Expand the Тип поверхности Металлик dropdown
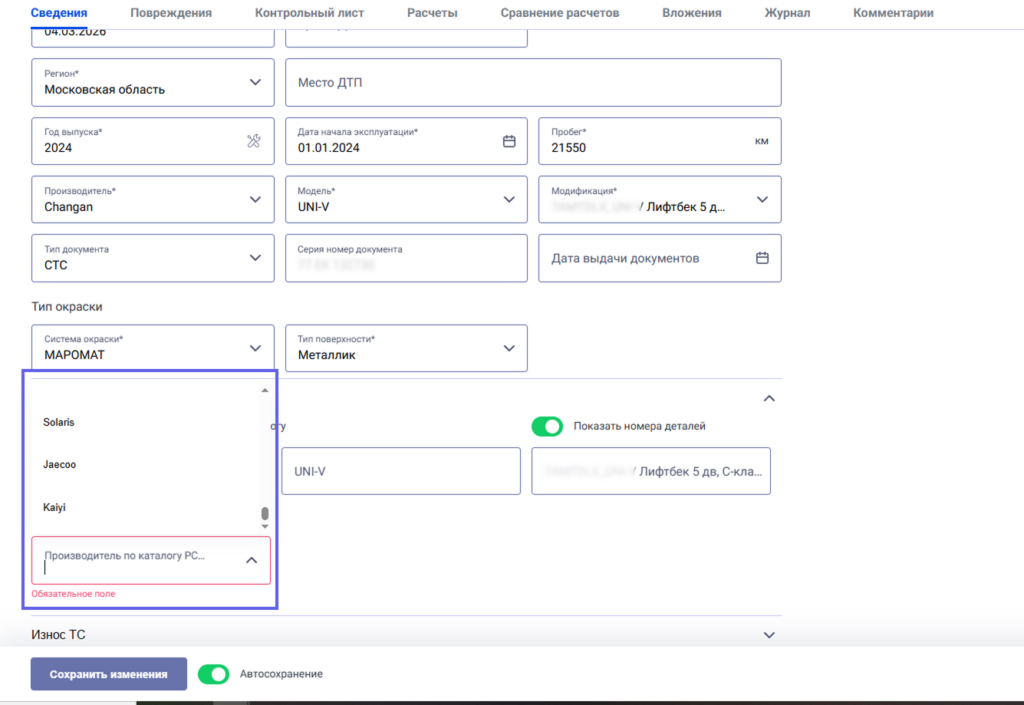The image size is (1024, 705). (508, 348)
